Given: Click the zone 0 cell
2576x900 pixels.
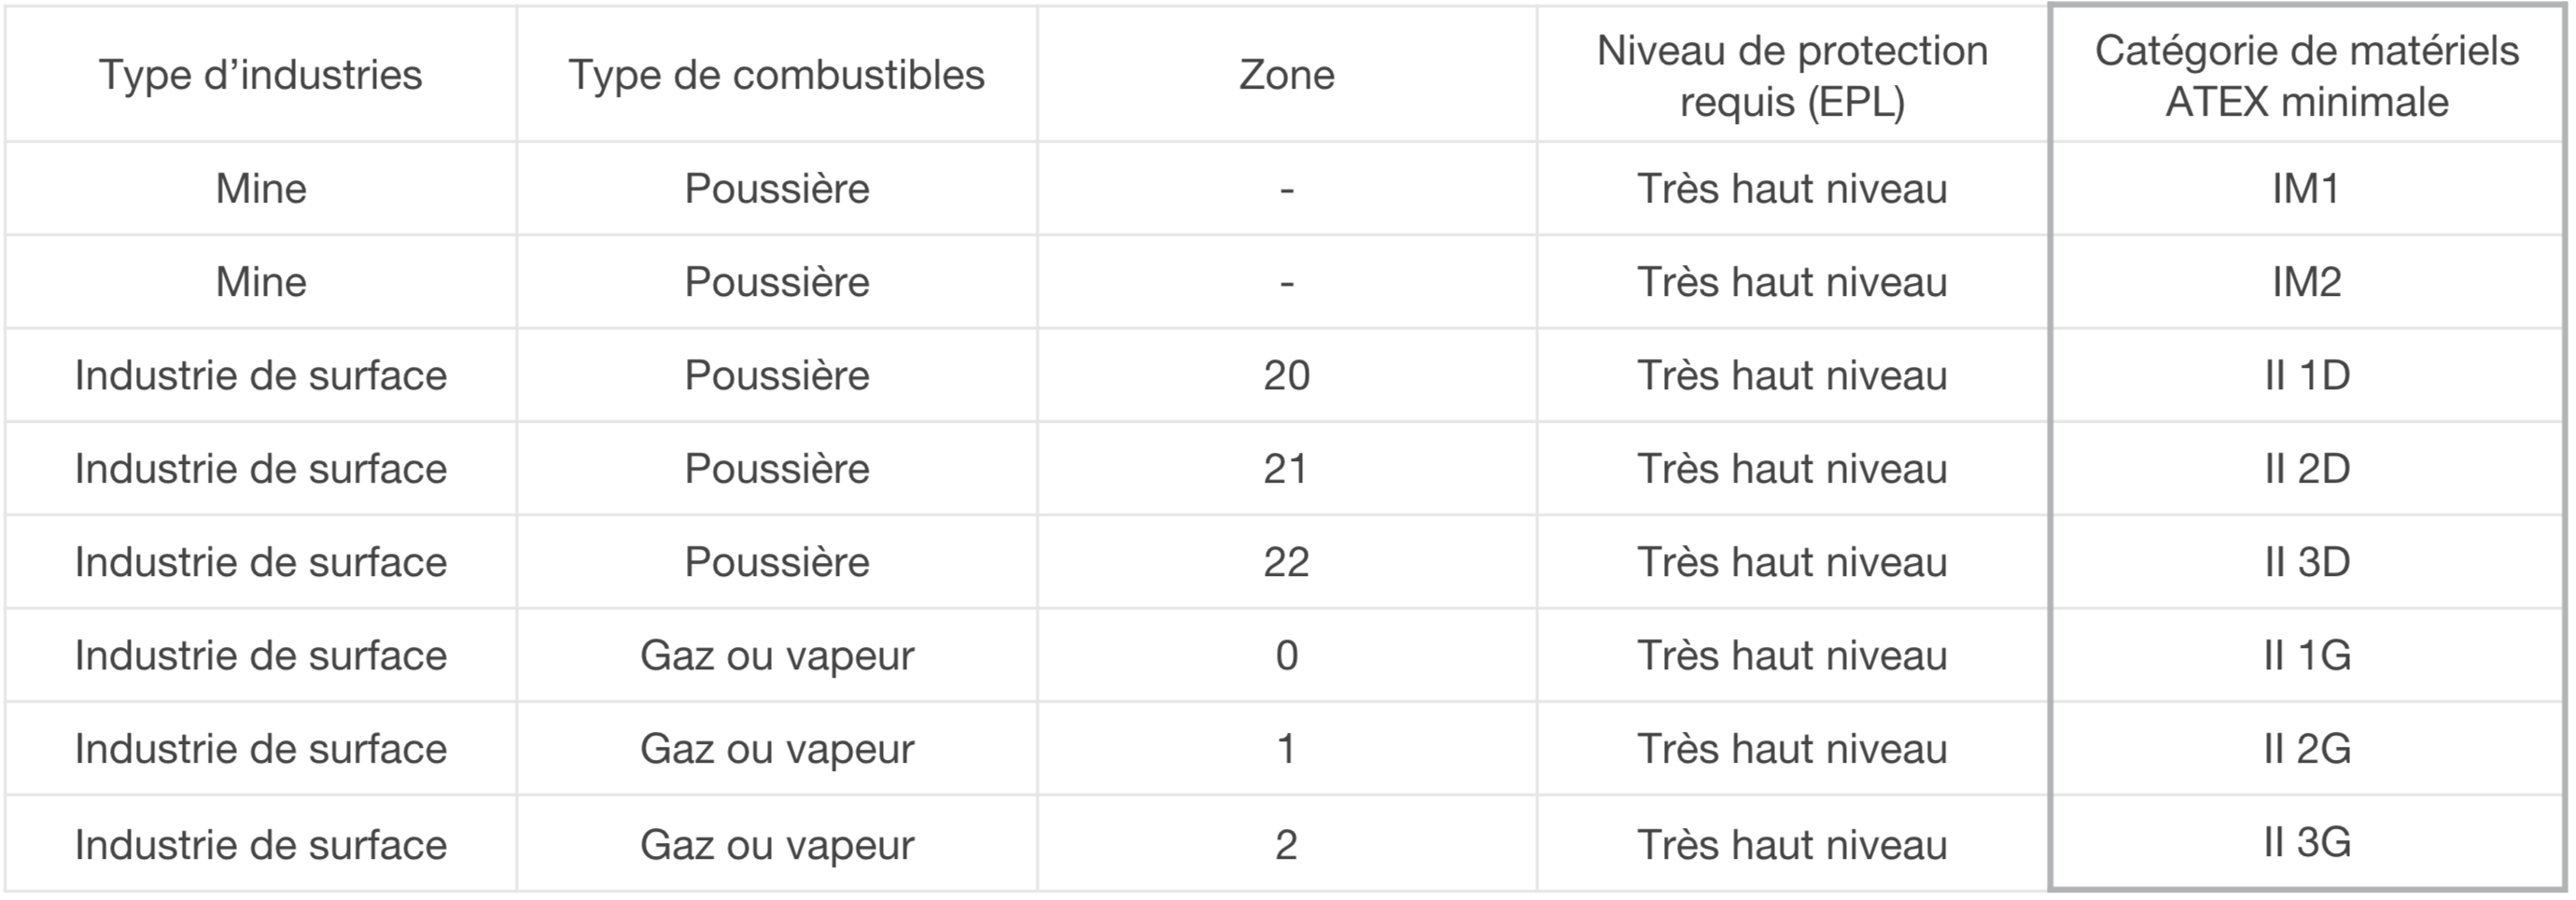Looking at the screenshot, I should (x=1287, y=655).
